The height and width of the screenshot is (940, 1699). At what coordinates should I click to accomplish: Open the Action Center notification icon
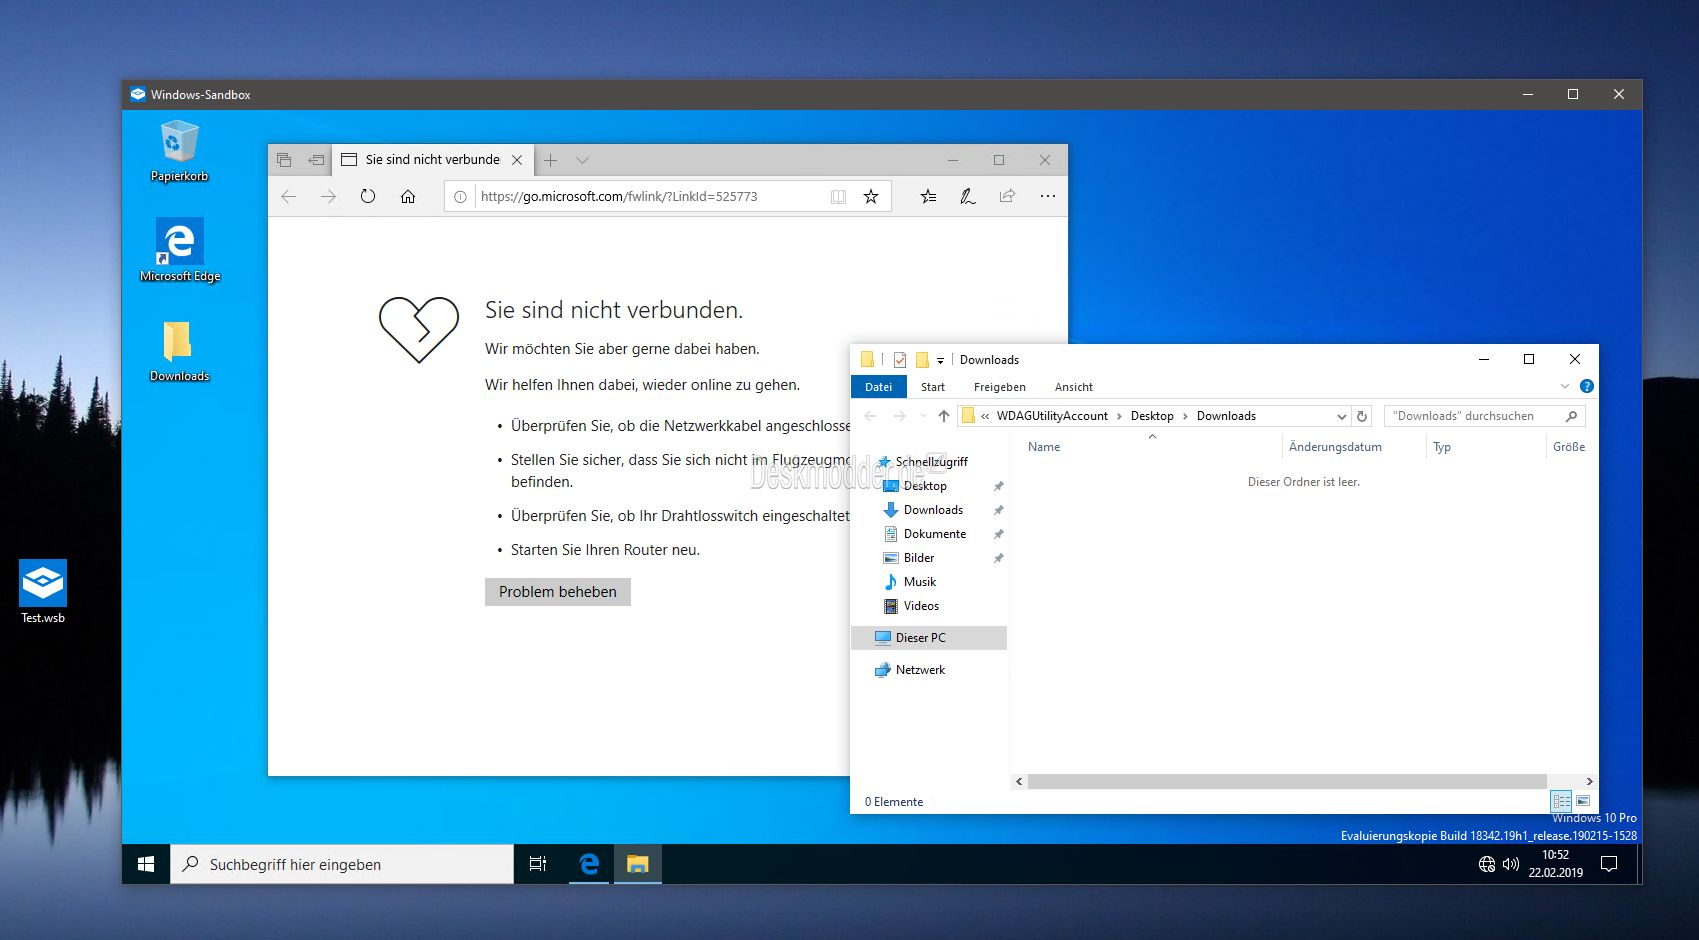coord(1609,864)
